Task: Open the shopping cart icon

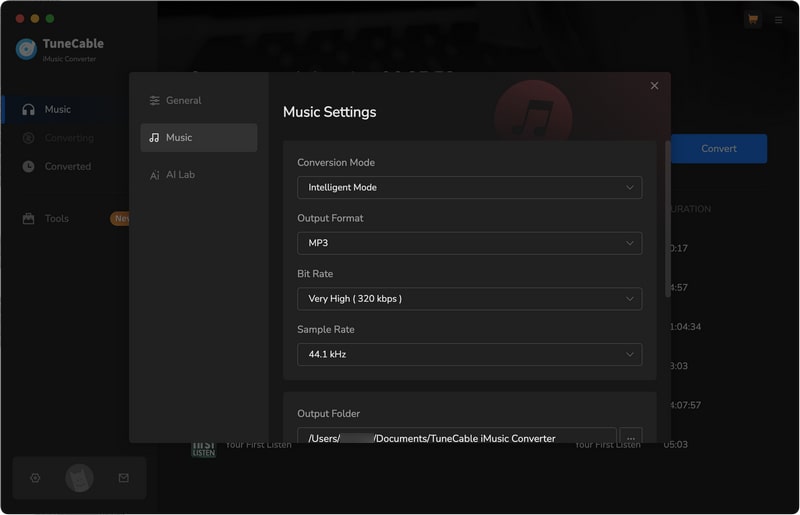Action: 753,19
